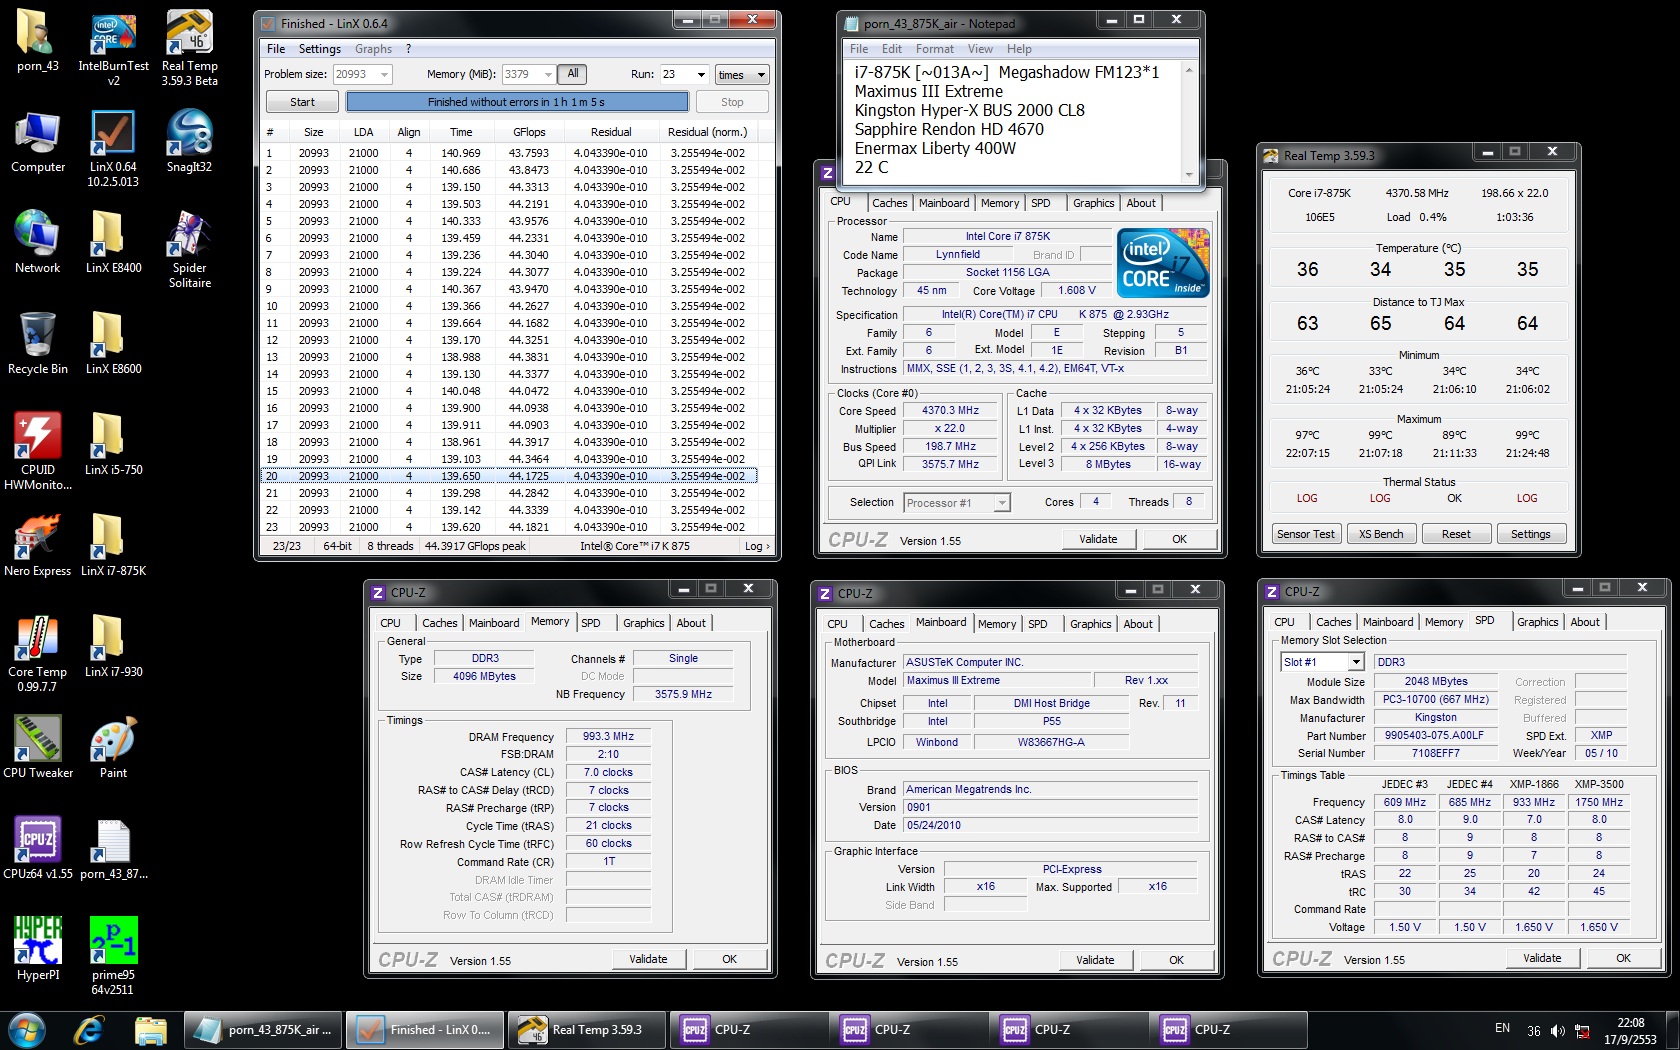Click OK in the CPU-Z Memory window
1680x1050 pixels.
click(730, 959)
